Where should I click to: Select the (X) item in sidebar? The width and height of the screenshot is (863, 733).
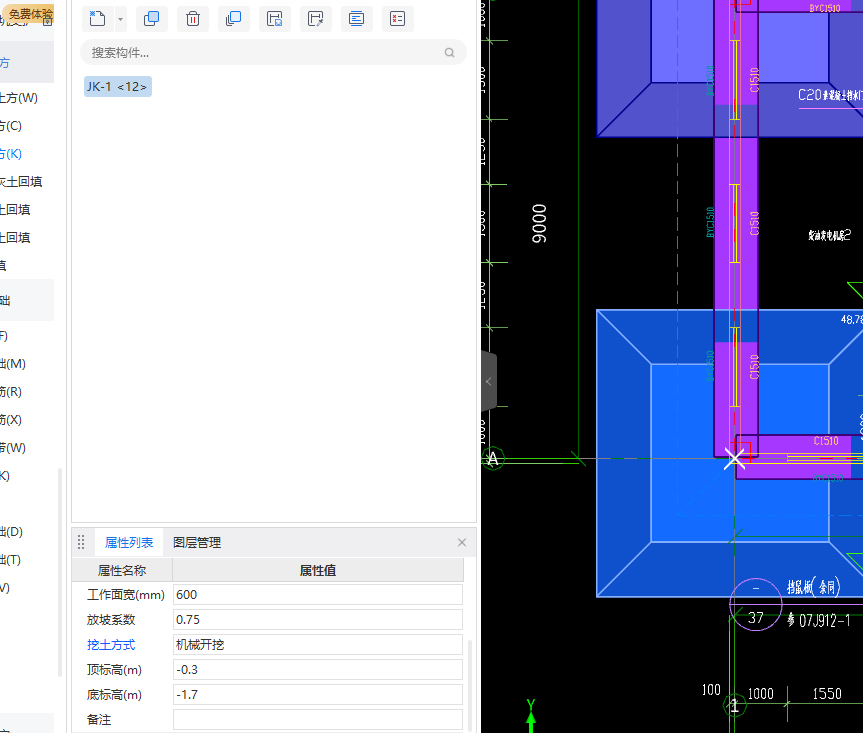[x=11, y=420]
